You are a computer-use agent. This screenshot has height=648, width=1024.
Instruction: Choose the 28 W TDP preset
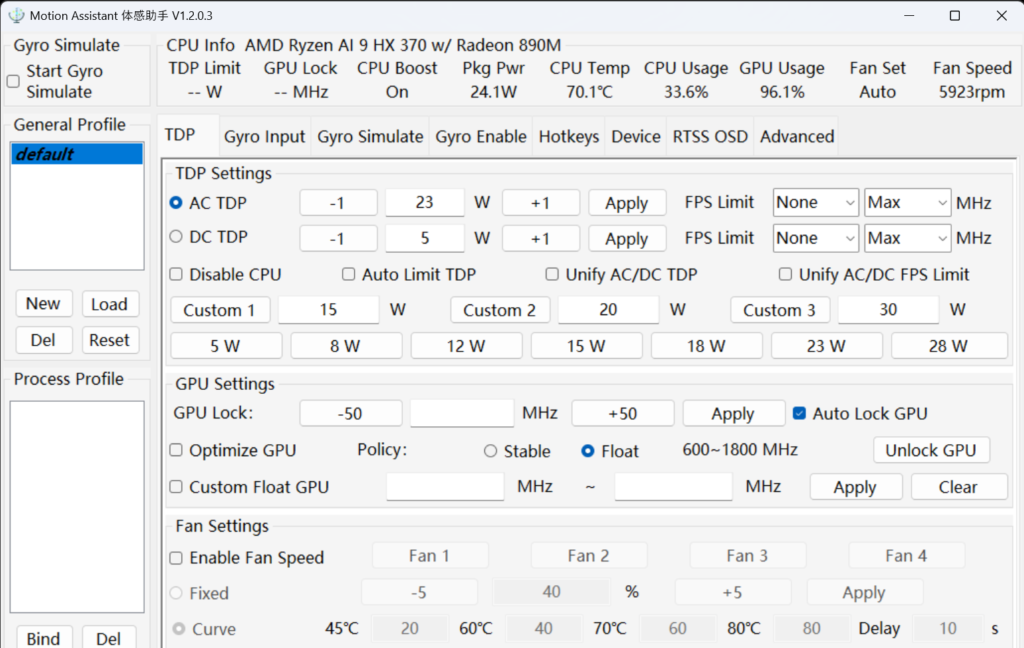click(x=949, y=346)
